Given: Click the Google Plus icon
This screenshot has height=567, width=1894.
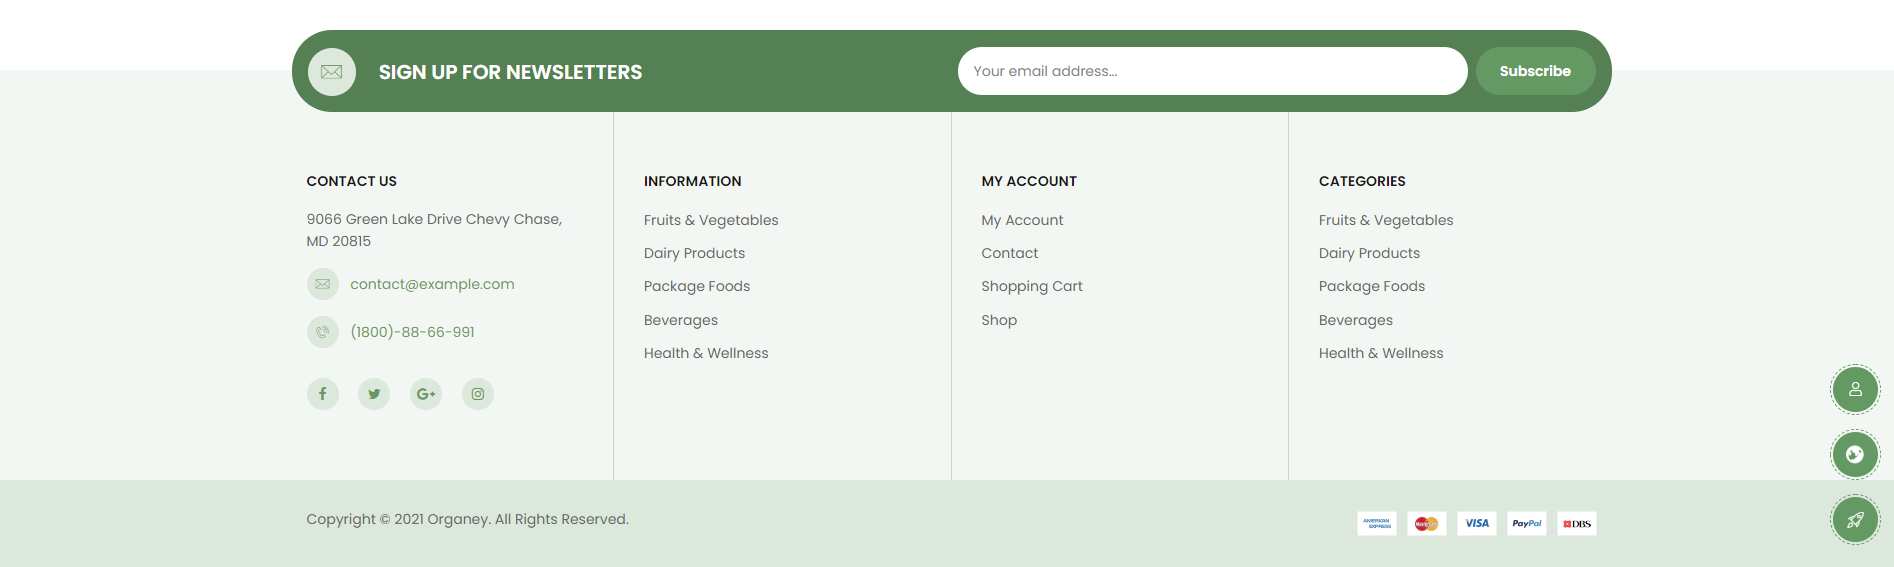Looking at the screenshot, I should pos(426,394).
